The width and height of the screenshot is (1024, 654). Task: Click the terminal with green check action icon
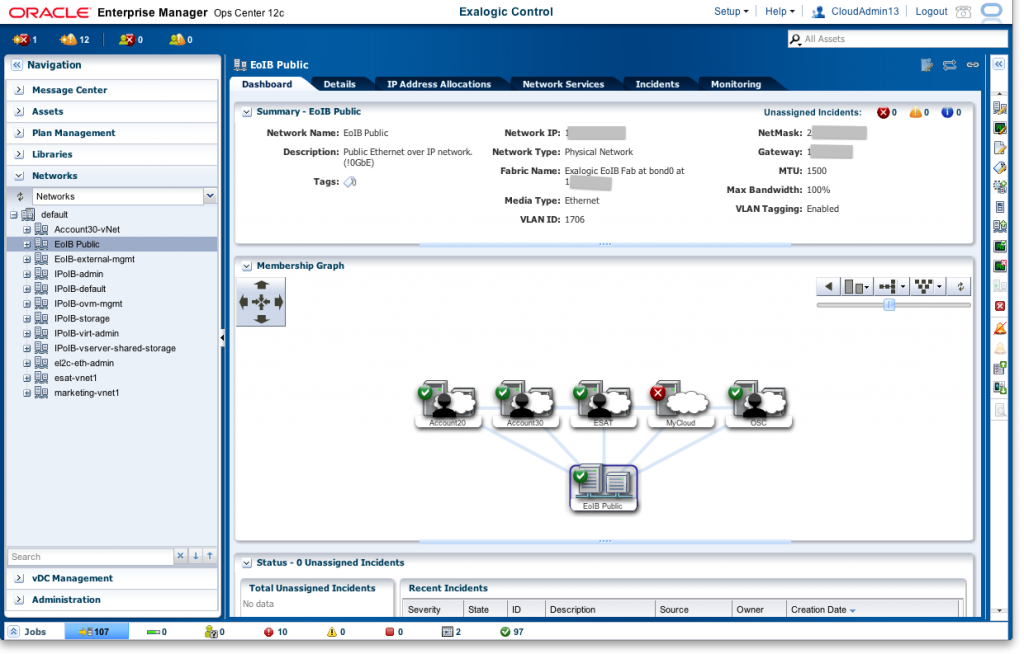point(1000,246)
